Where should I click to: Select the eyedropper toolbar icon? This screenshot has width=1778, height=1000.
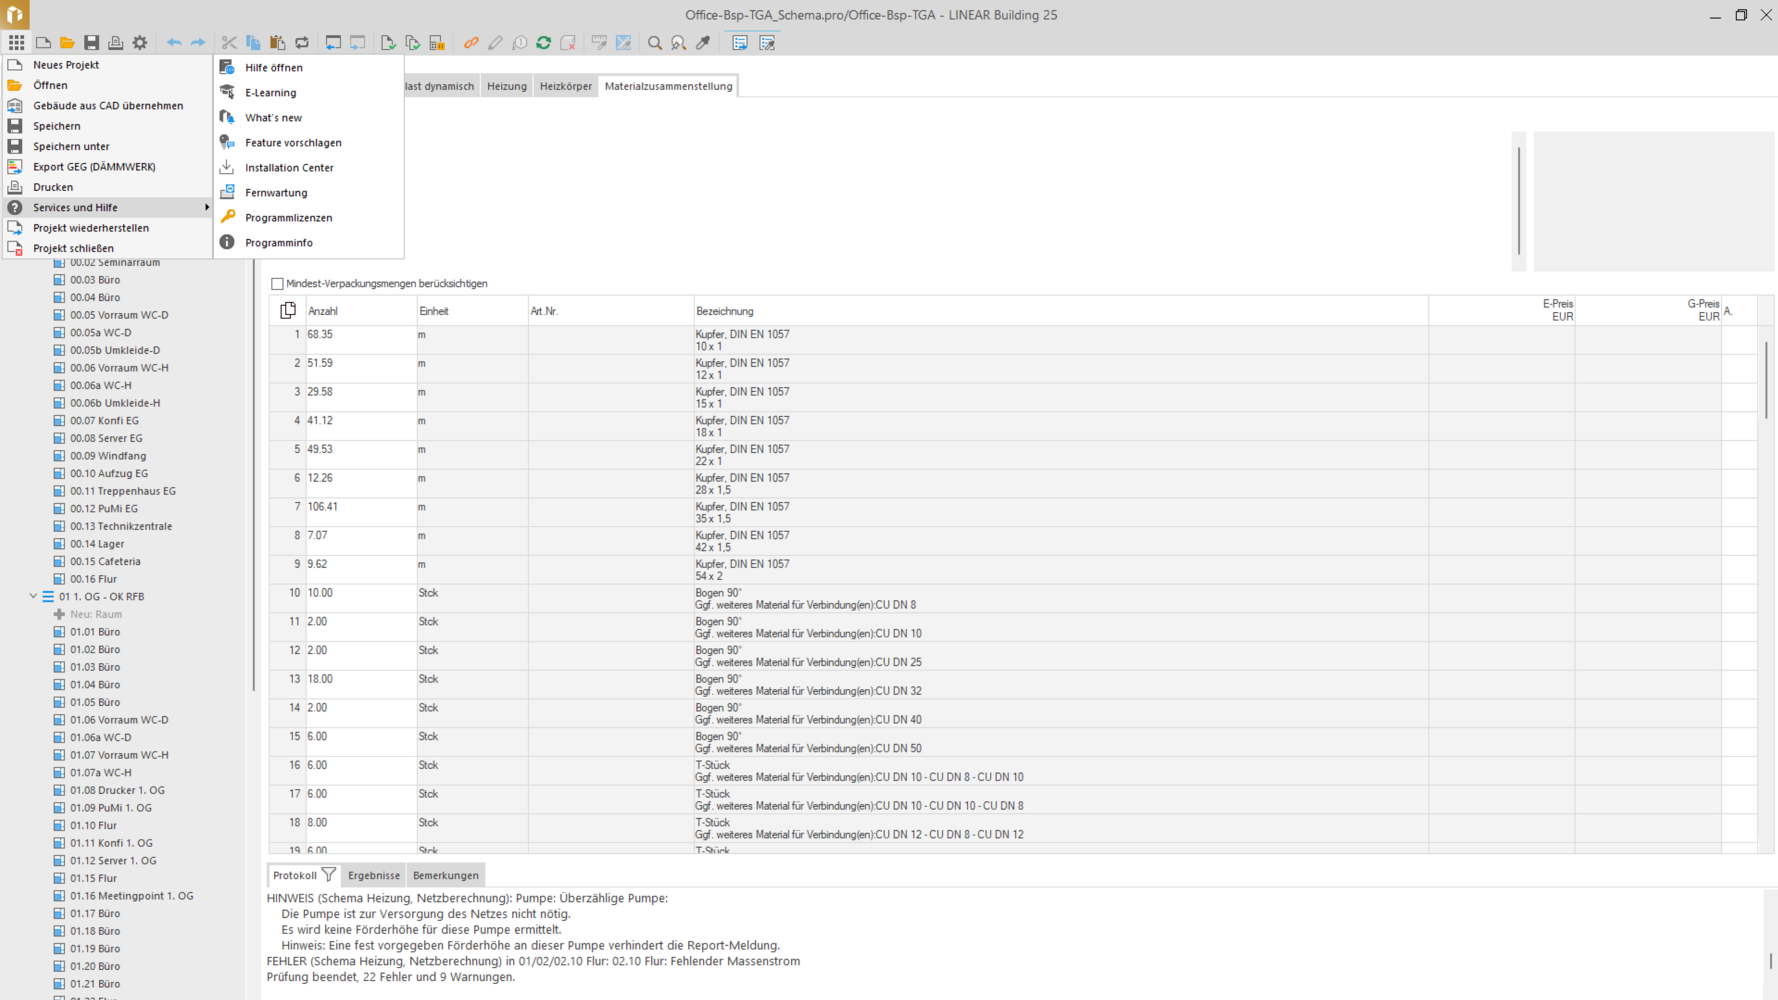703,43
